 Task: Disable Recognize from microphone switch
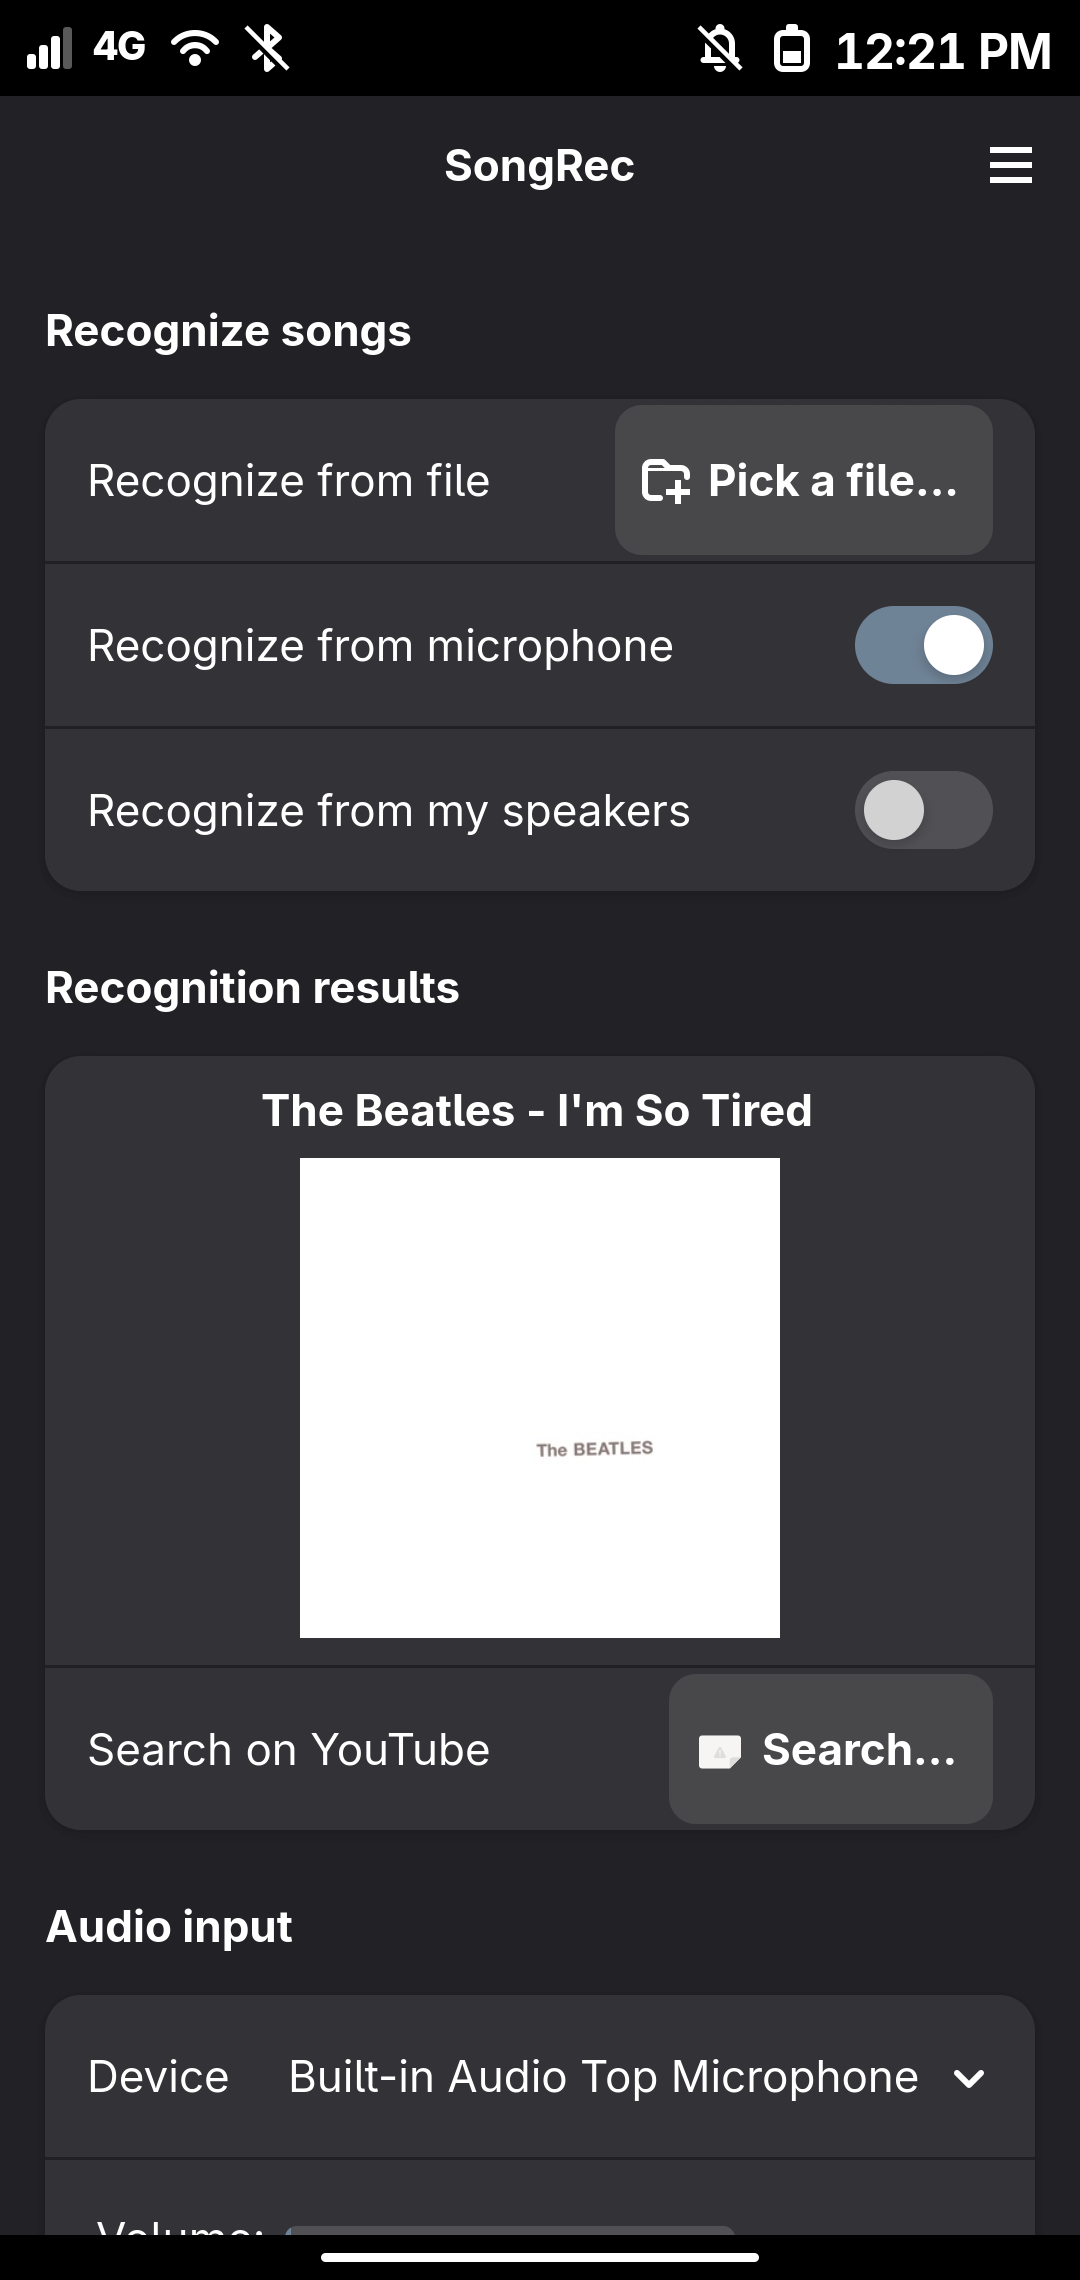point(923,645)
